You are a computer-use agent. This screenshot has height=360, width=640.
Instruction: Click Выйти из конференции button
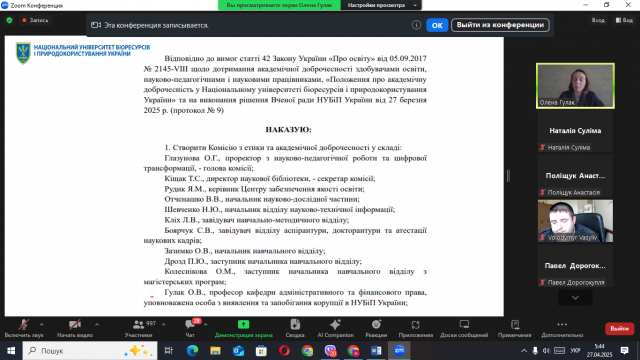(500, 25)
